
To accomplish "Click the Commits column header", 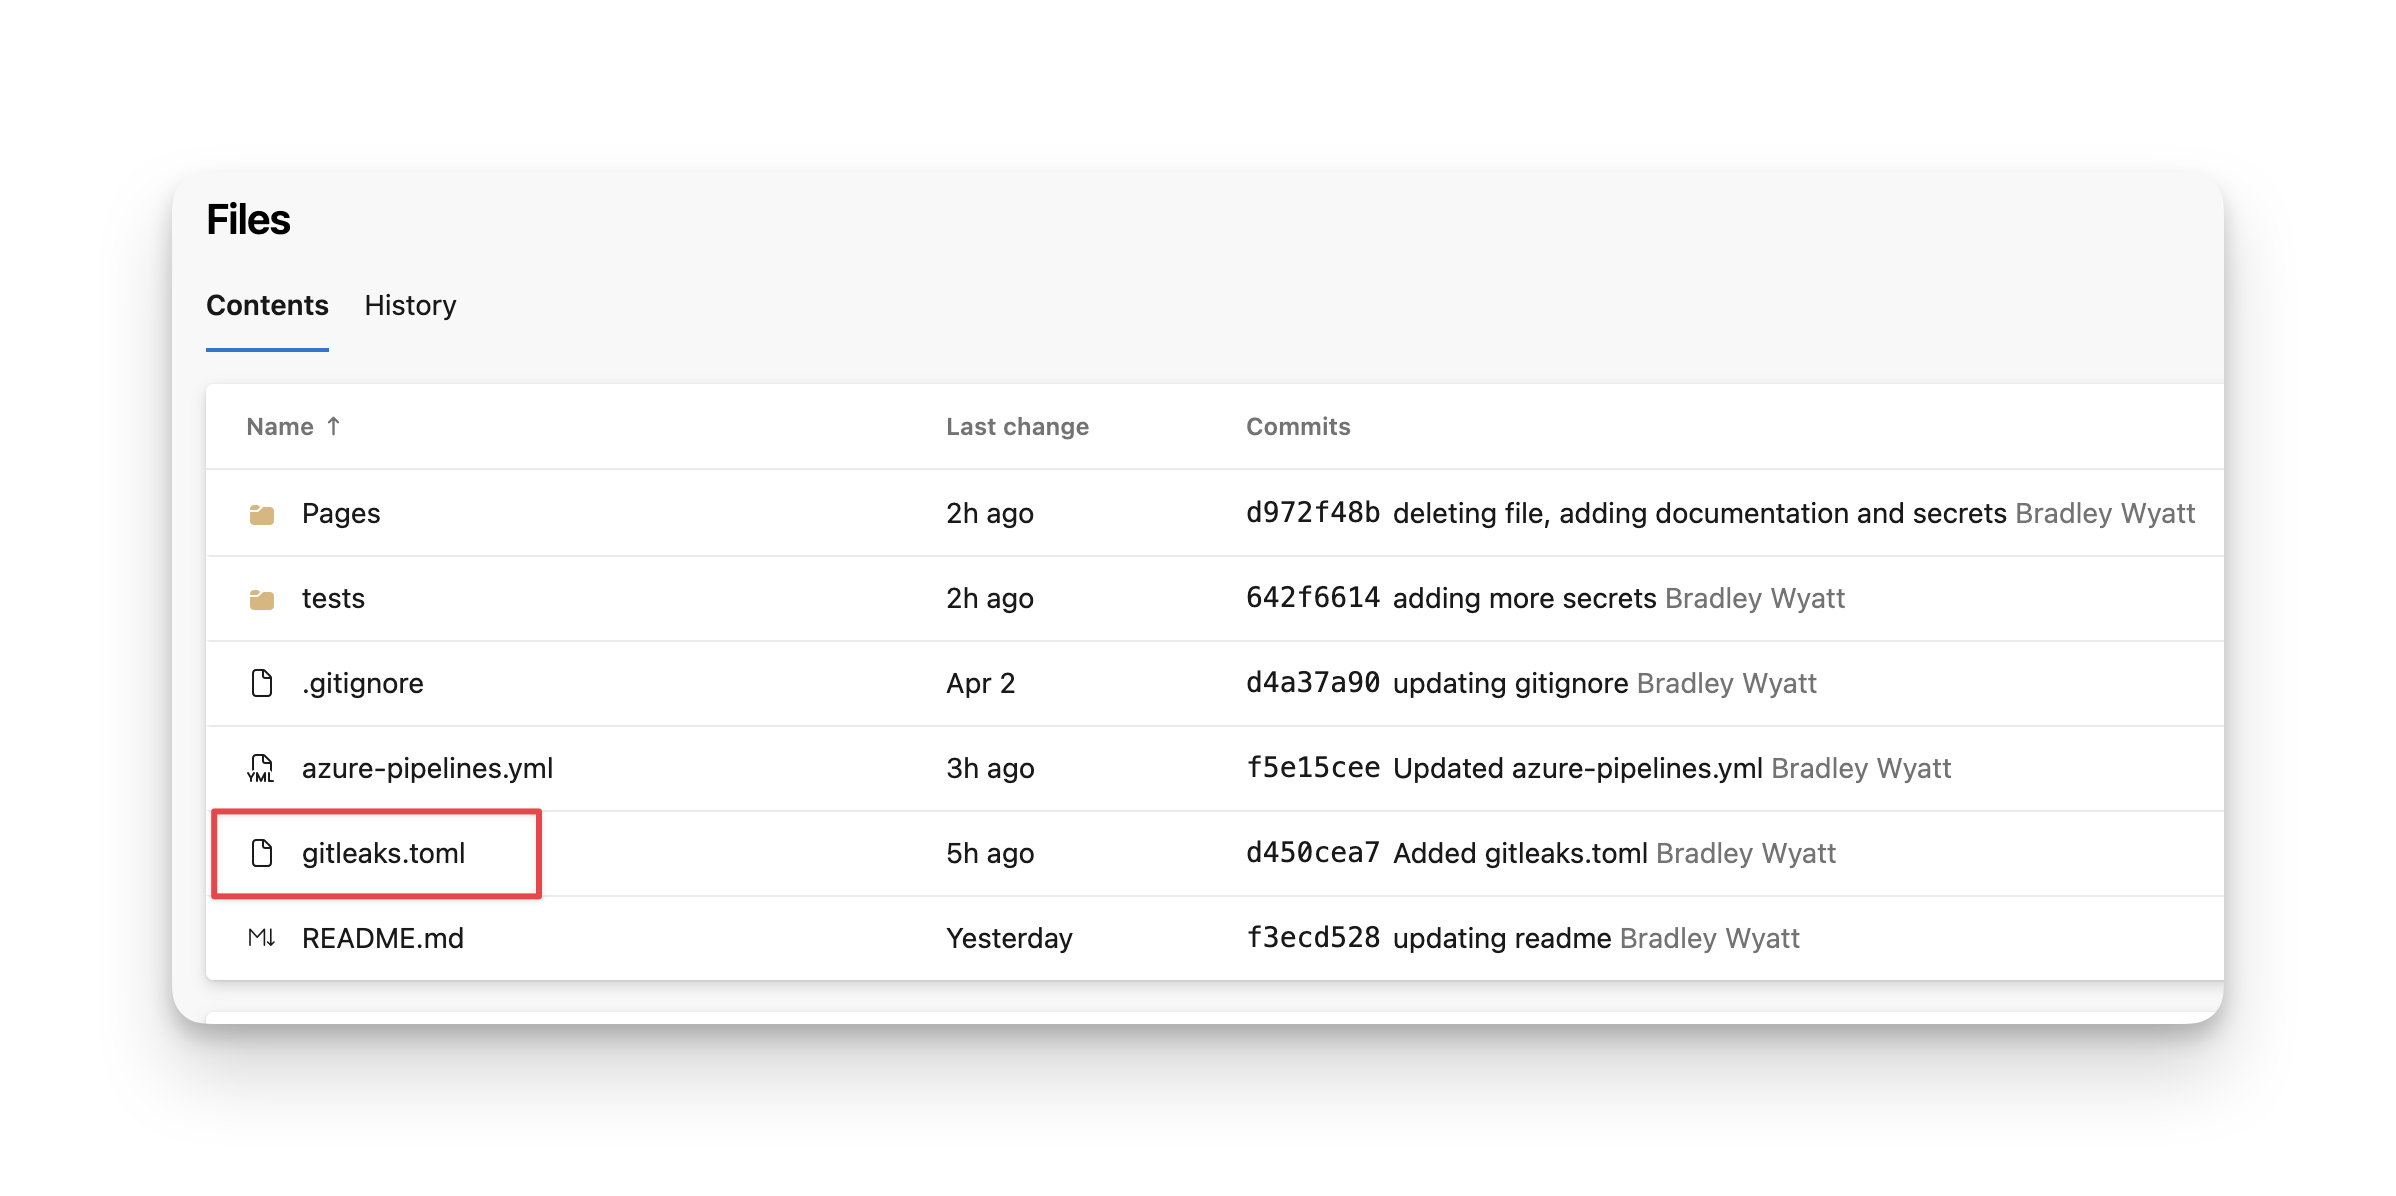I will [x=1298, y=426].
